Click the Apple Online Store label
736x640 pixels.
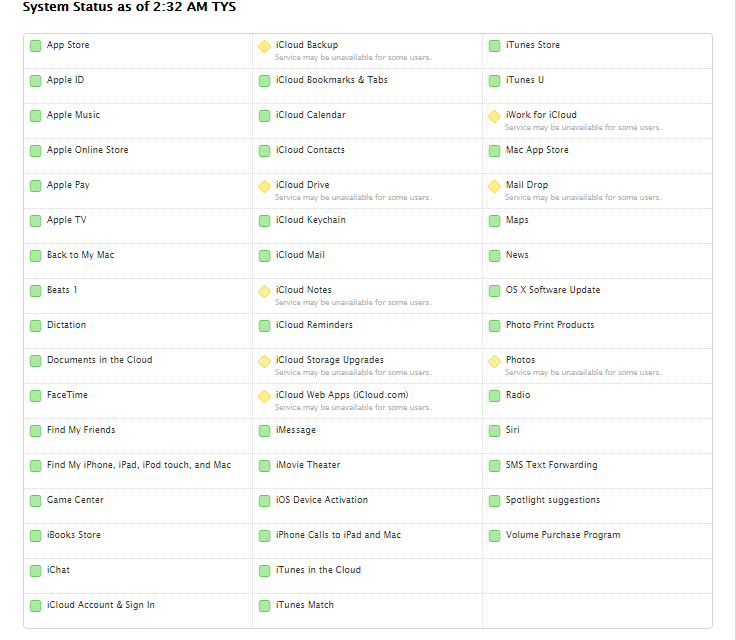point(87,150)
